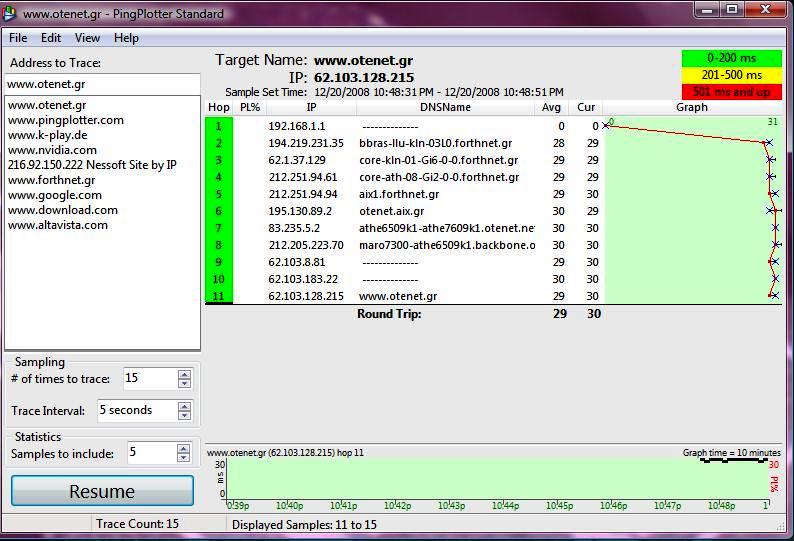Select hop 1 green cell
794x541 pixels.
click(219, 126)
